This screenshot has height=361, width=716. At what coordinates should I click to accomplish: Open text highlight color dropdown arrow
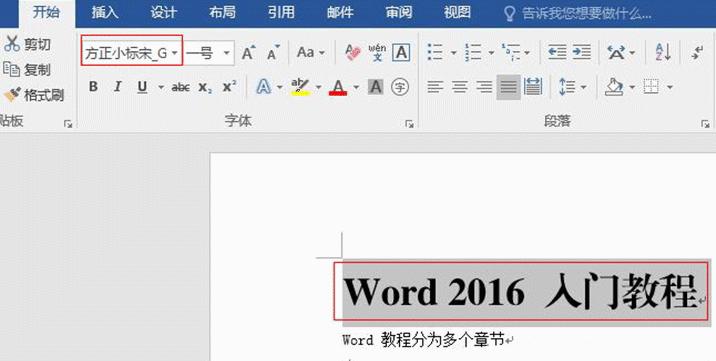coord(319,87)
